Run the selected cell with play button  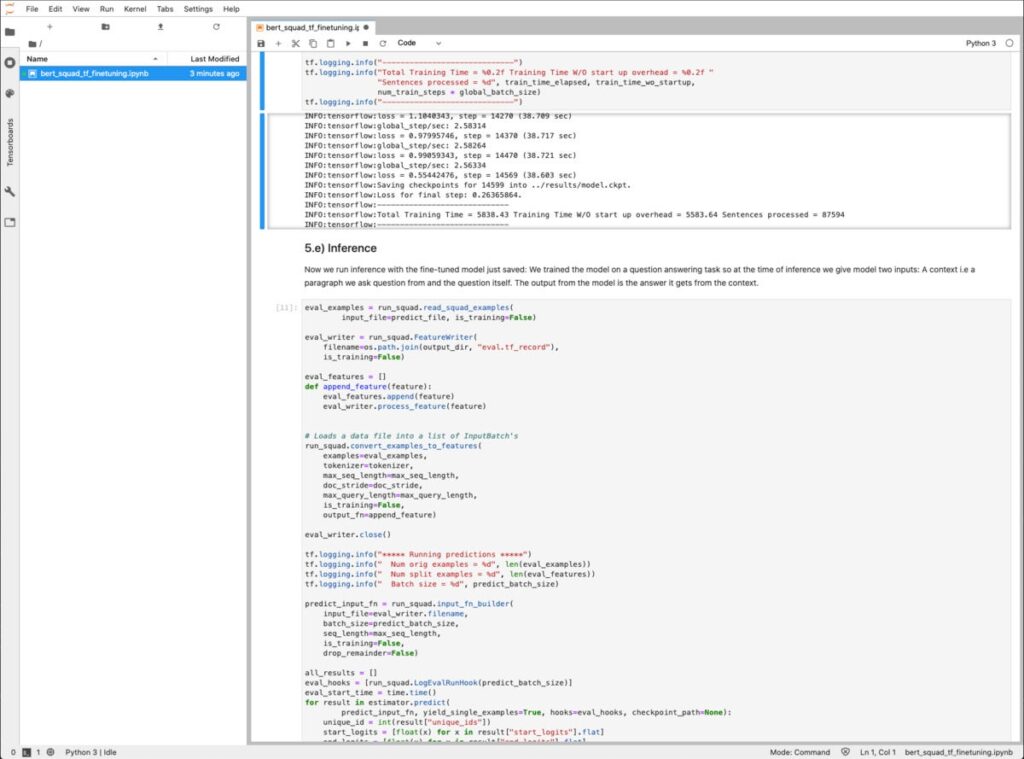(x=348, y=44)
